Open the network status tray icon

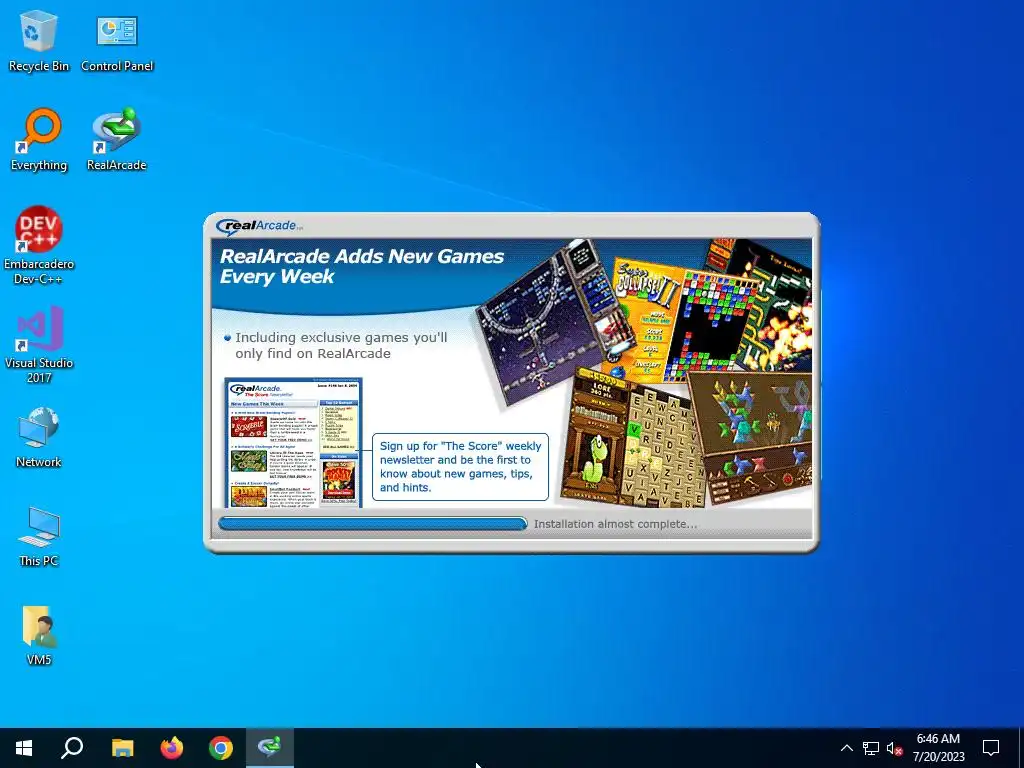pos(871,748)
